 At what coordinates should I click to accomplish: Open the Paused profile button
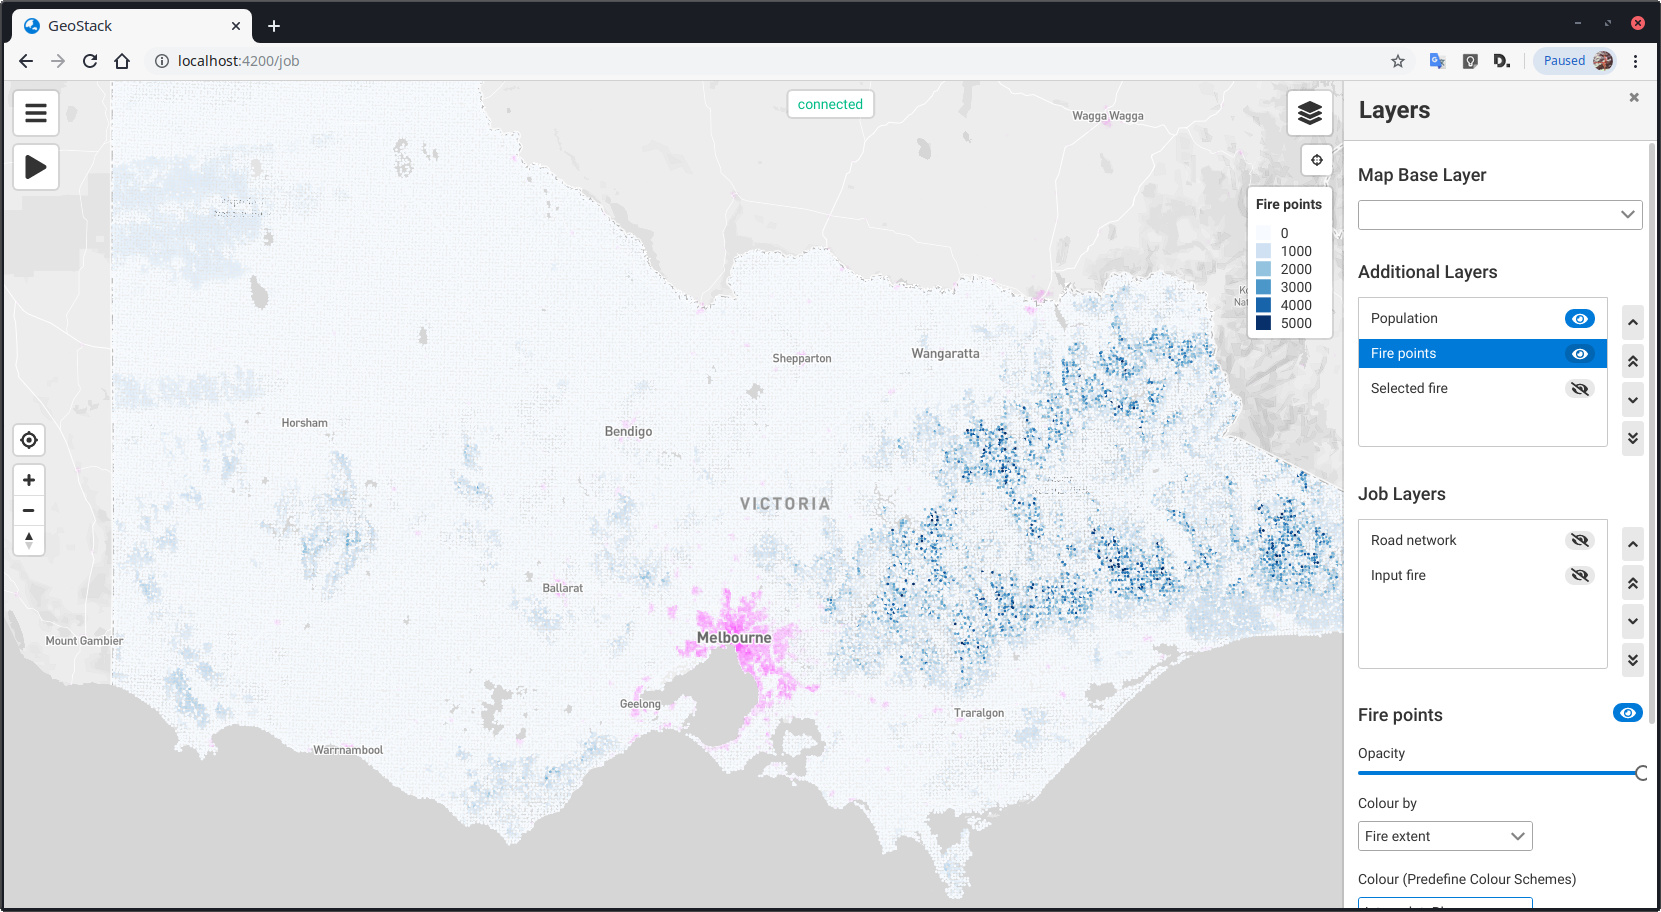click(x=1576, y=61)
